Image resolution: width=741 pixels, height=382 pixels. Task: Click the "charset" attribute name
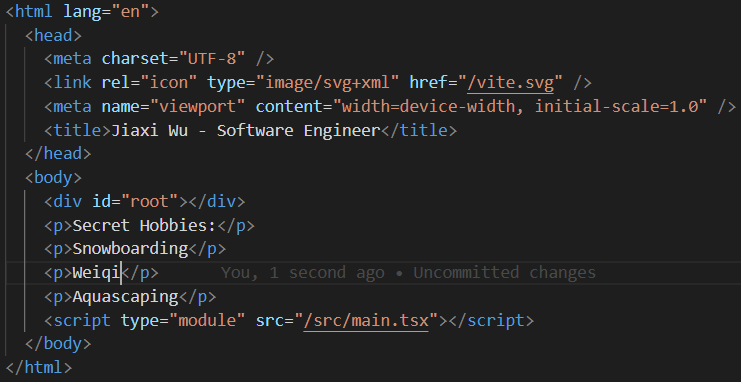[x=135, y=59]
